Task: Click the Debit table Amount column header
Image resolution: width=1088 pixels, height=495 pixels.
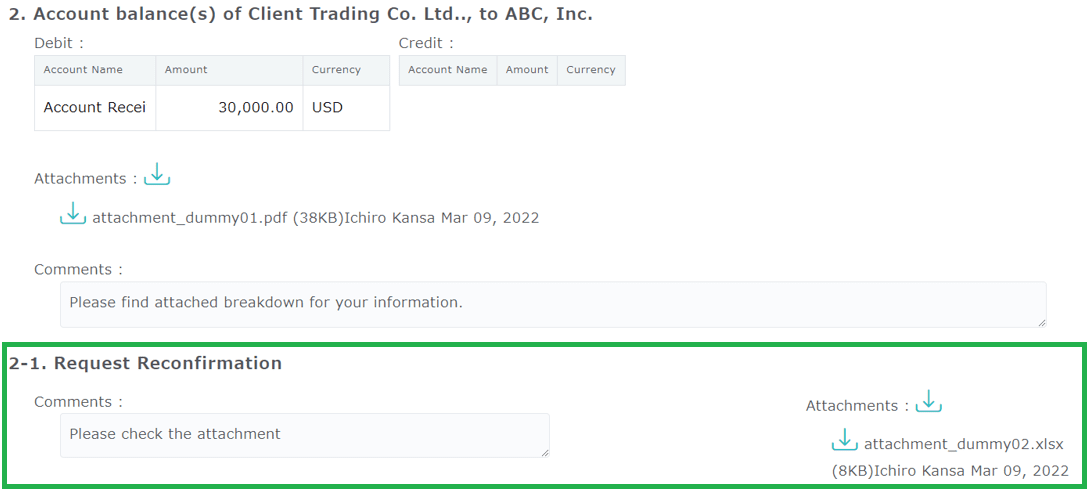Action: [x=229, y=70]
